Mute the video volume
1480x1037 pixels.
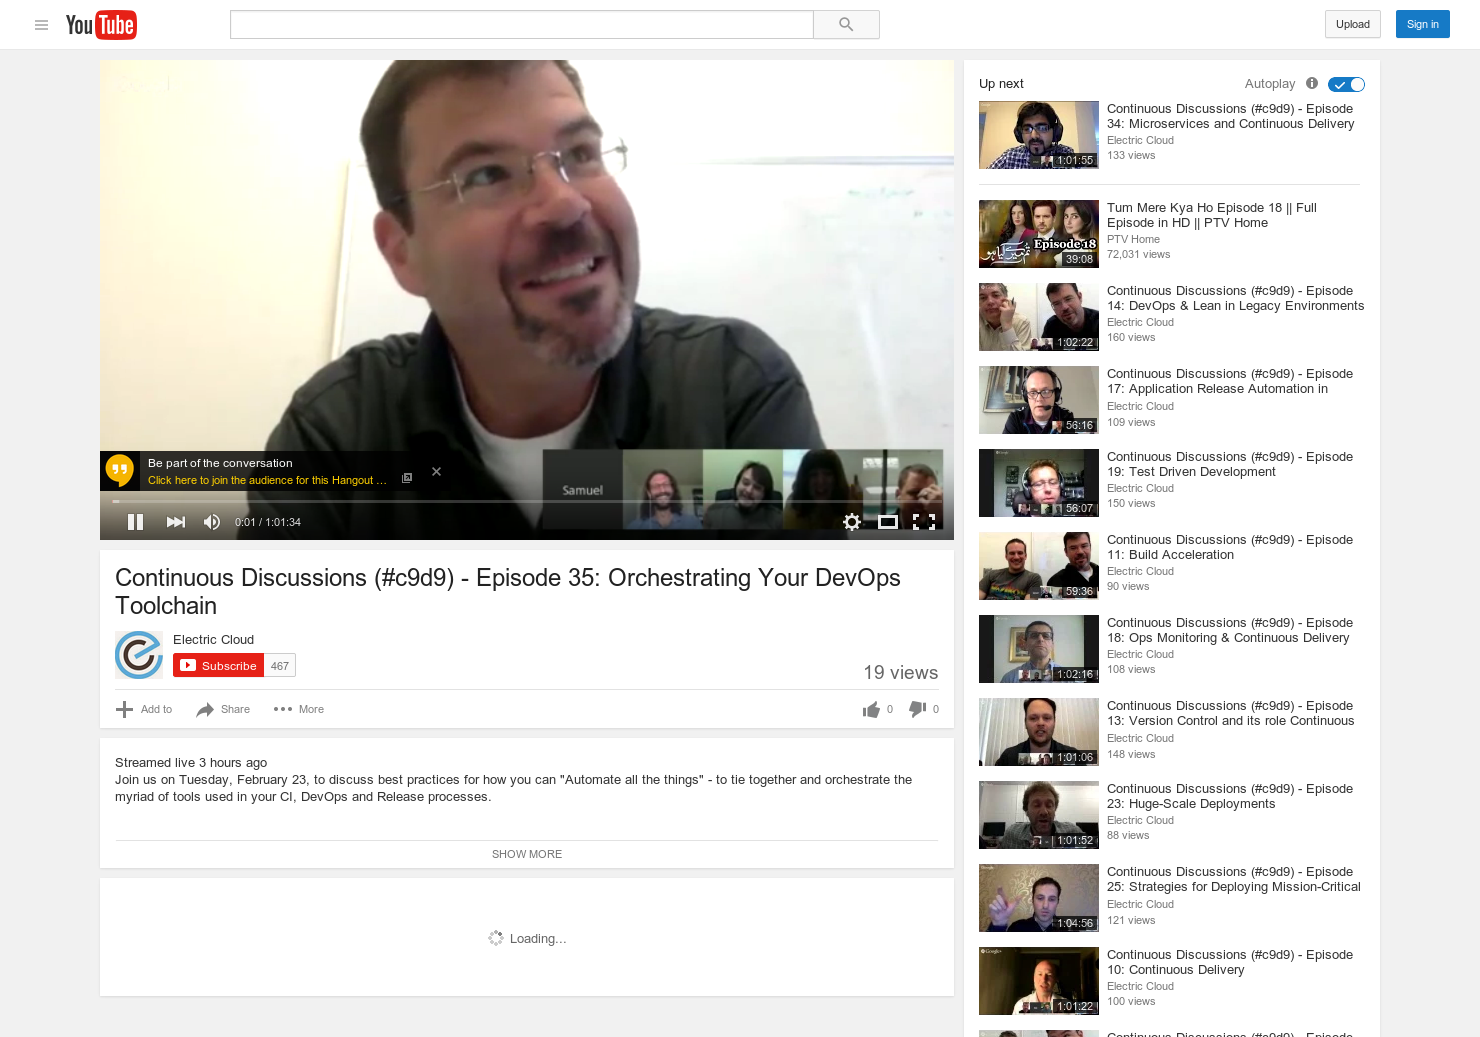tap(211, 521)
